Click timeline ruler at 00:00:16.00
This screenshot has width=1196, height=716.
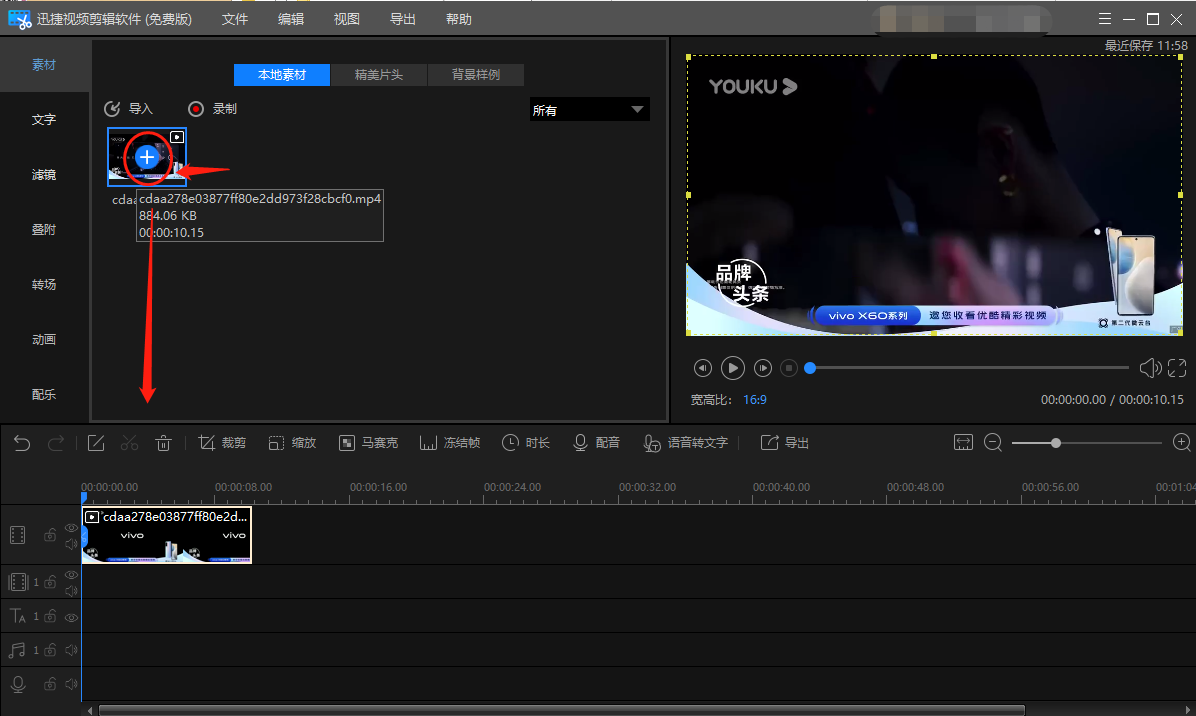click(x=378, y=487)
